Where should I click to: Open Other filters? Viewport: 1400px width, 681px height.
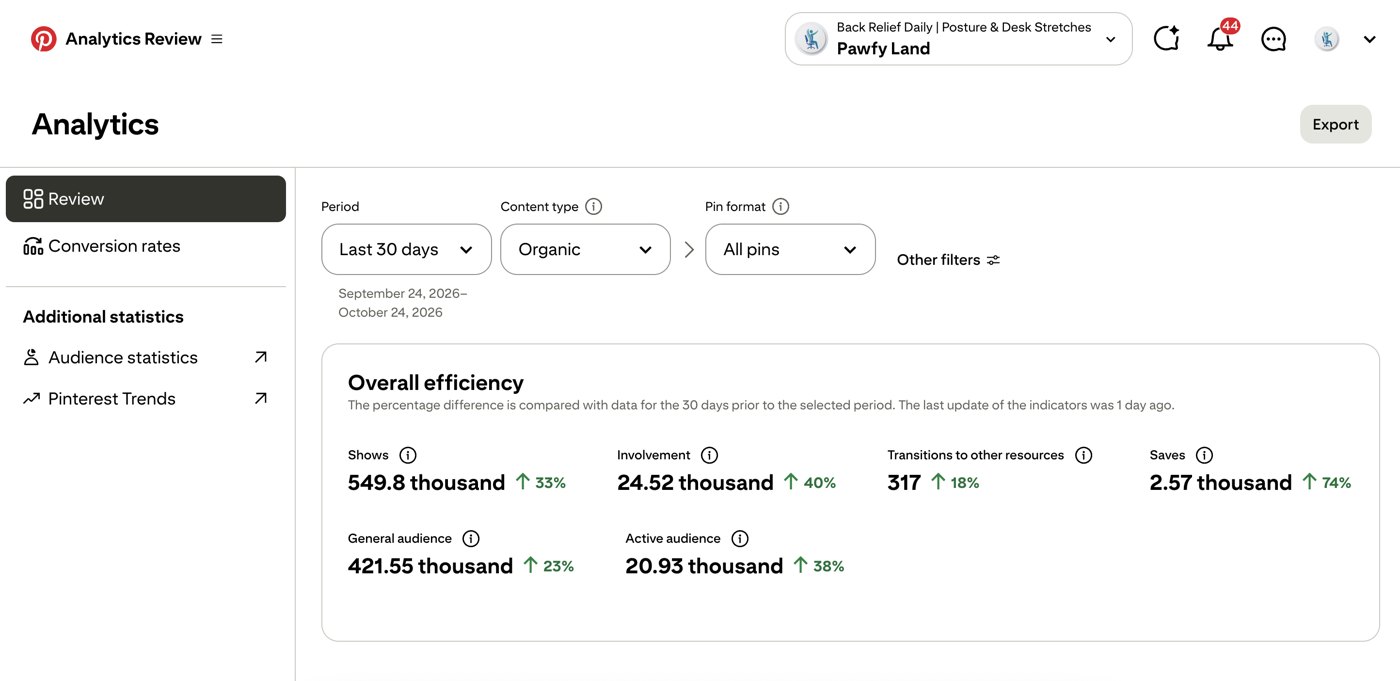(948, 260)
